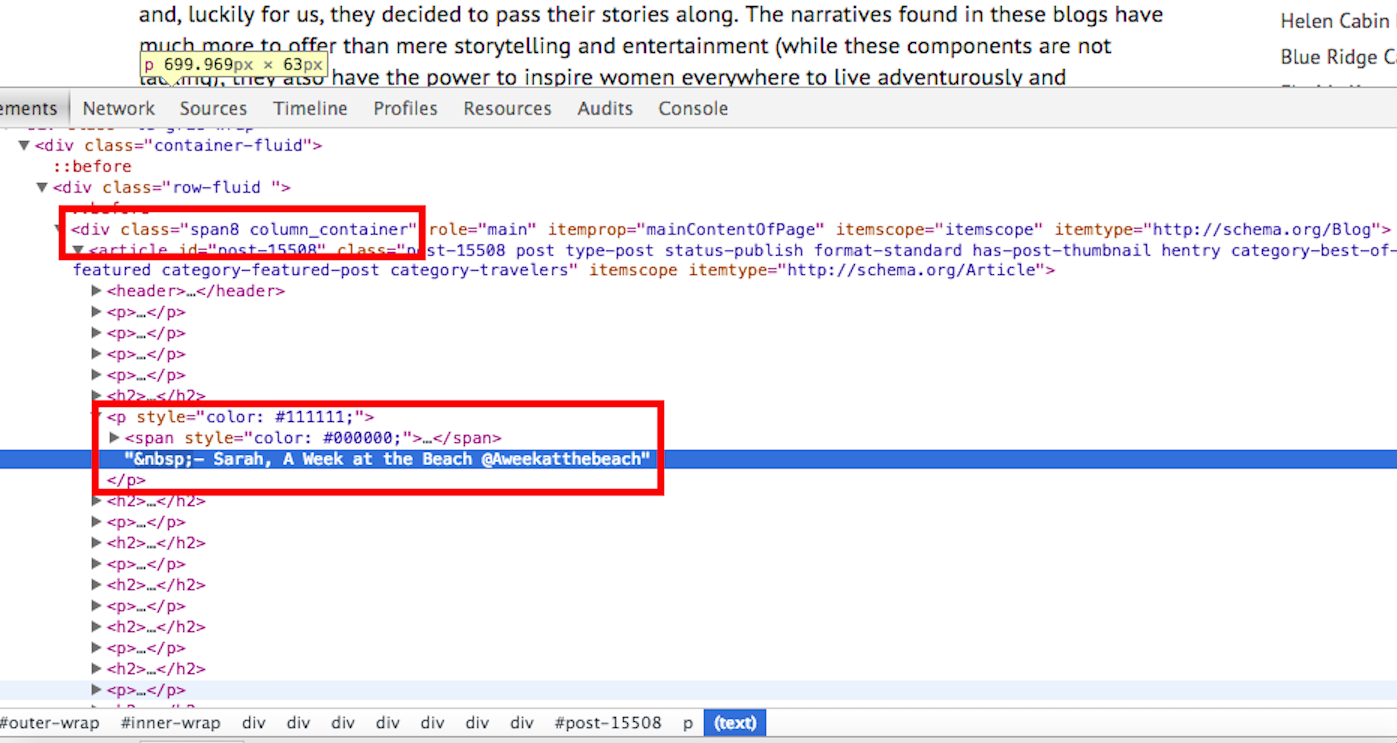Select the Sarah, A Week at the Beach text node
This screenshot has width=1397, height=743.
point(387,459)
